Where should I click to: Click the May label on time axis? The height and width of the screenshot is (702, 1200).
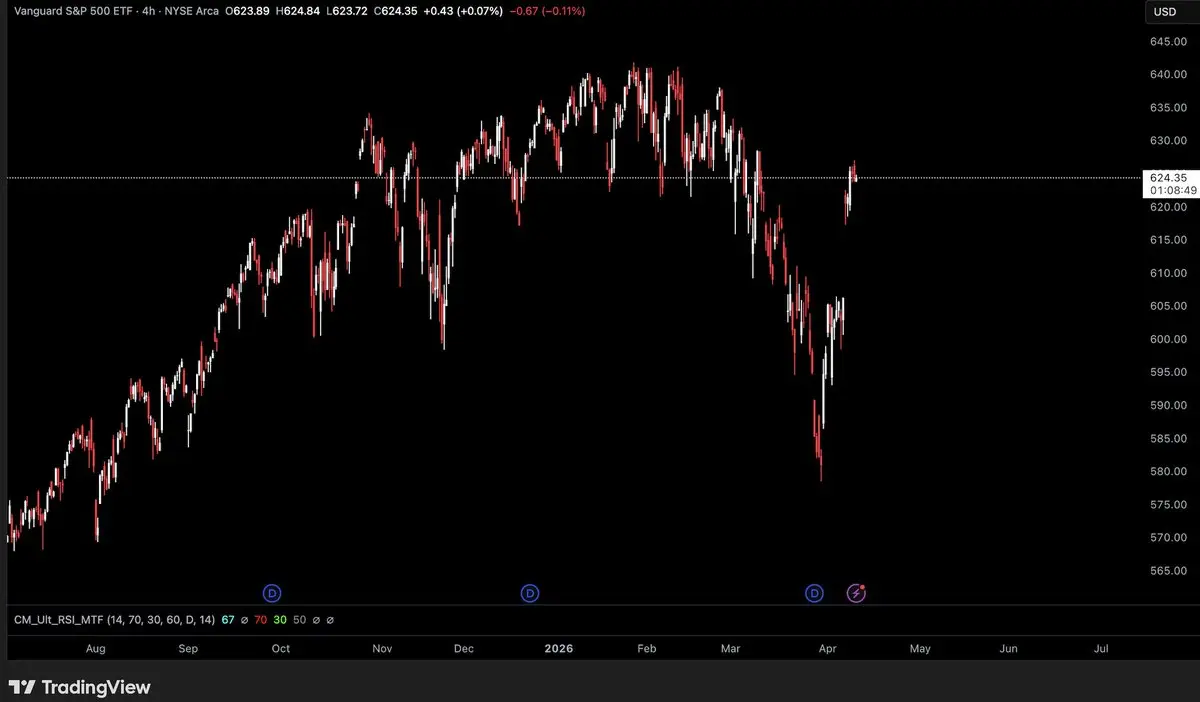point(919,648)
